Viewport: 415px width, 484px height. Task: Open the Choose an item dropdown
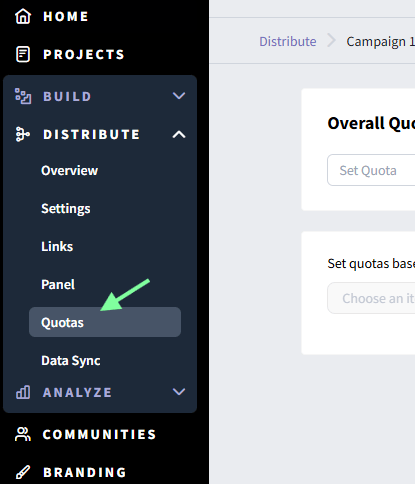click(371, 298)
